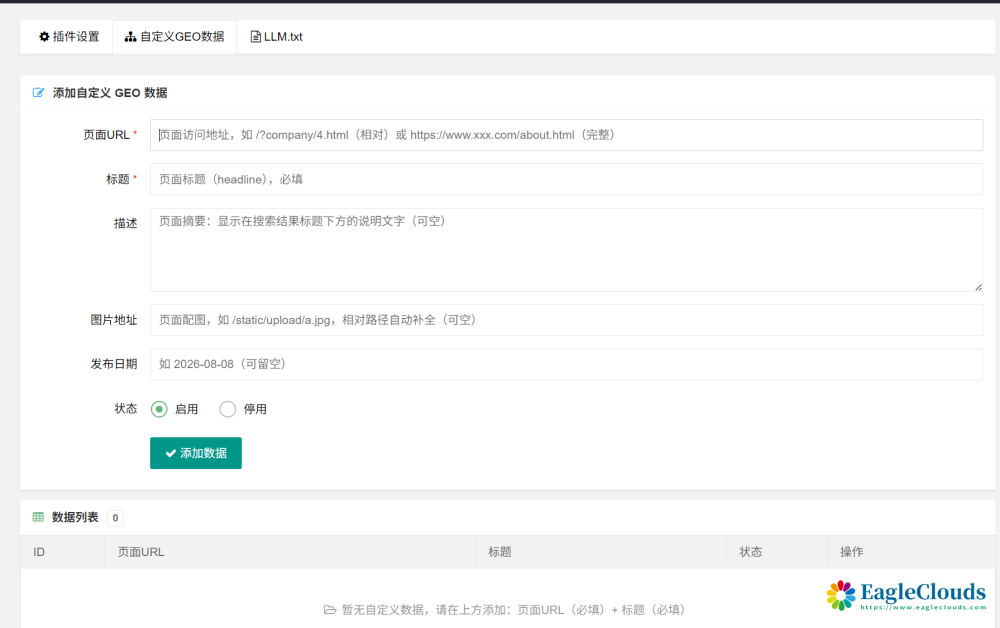This screenshot has width=1000, height=628.
Task: Click the 发布日期 date field
Action: (x=566, y=364)
